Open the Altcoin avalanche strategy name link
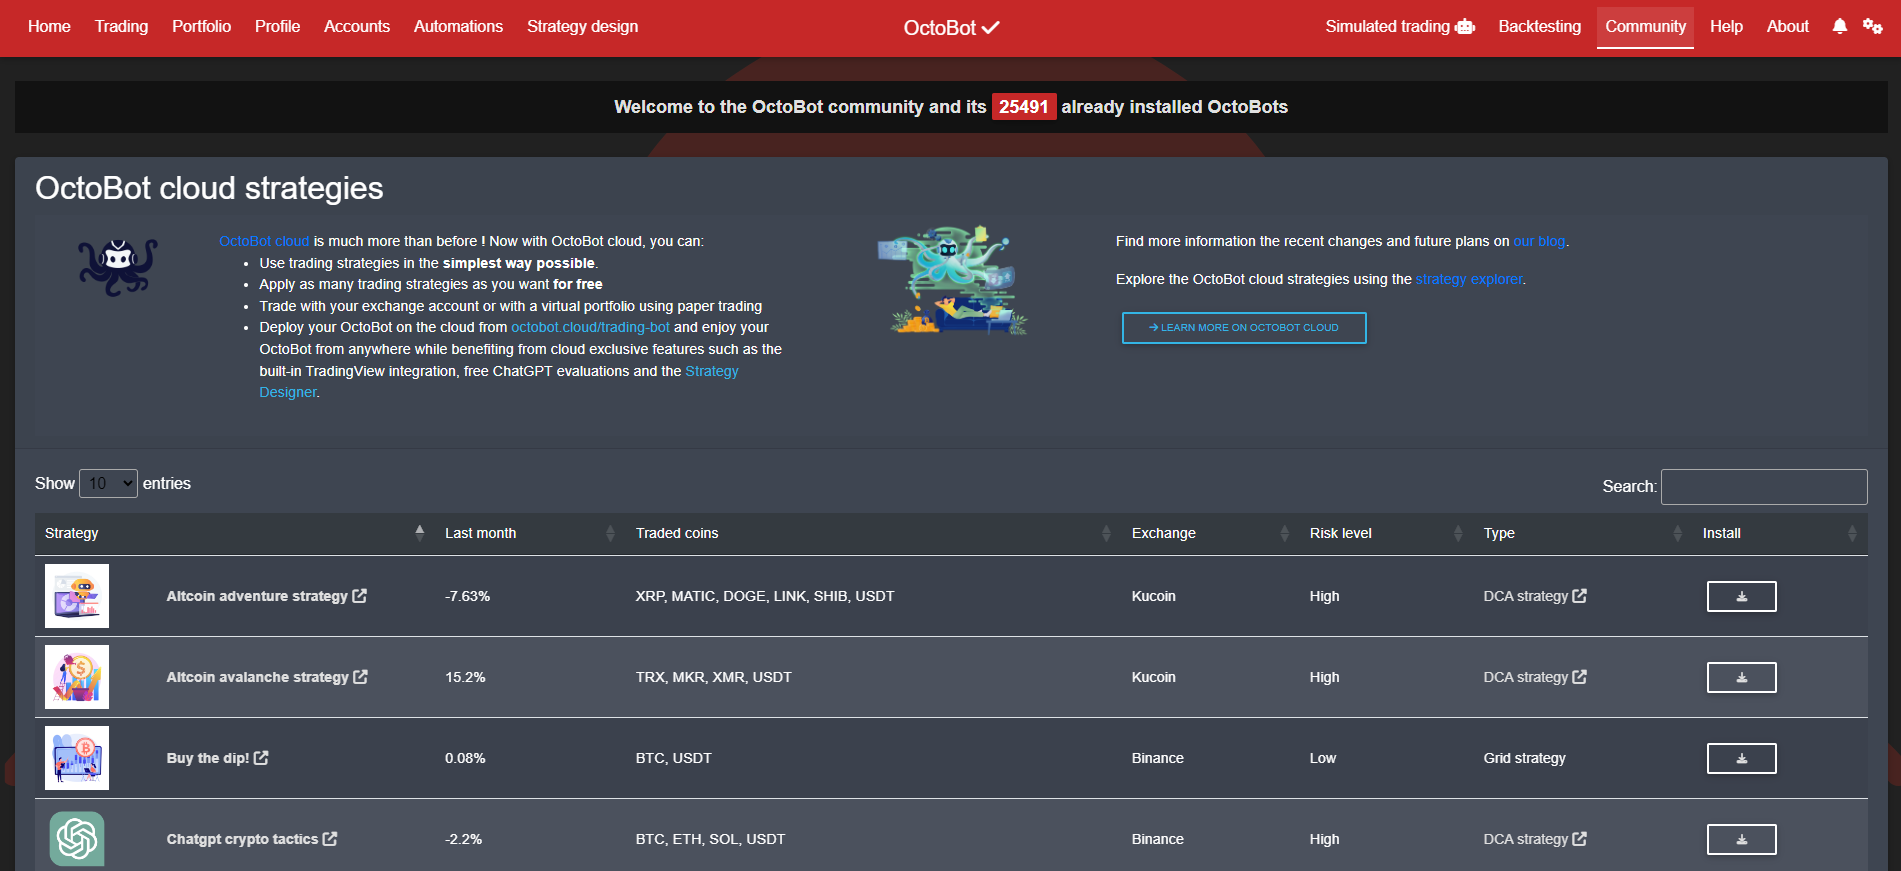Viewport: 1901px width, 871px height. point(257,677)
